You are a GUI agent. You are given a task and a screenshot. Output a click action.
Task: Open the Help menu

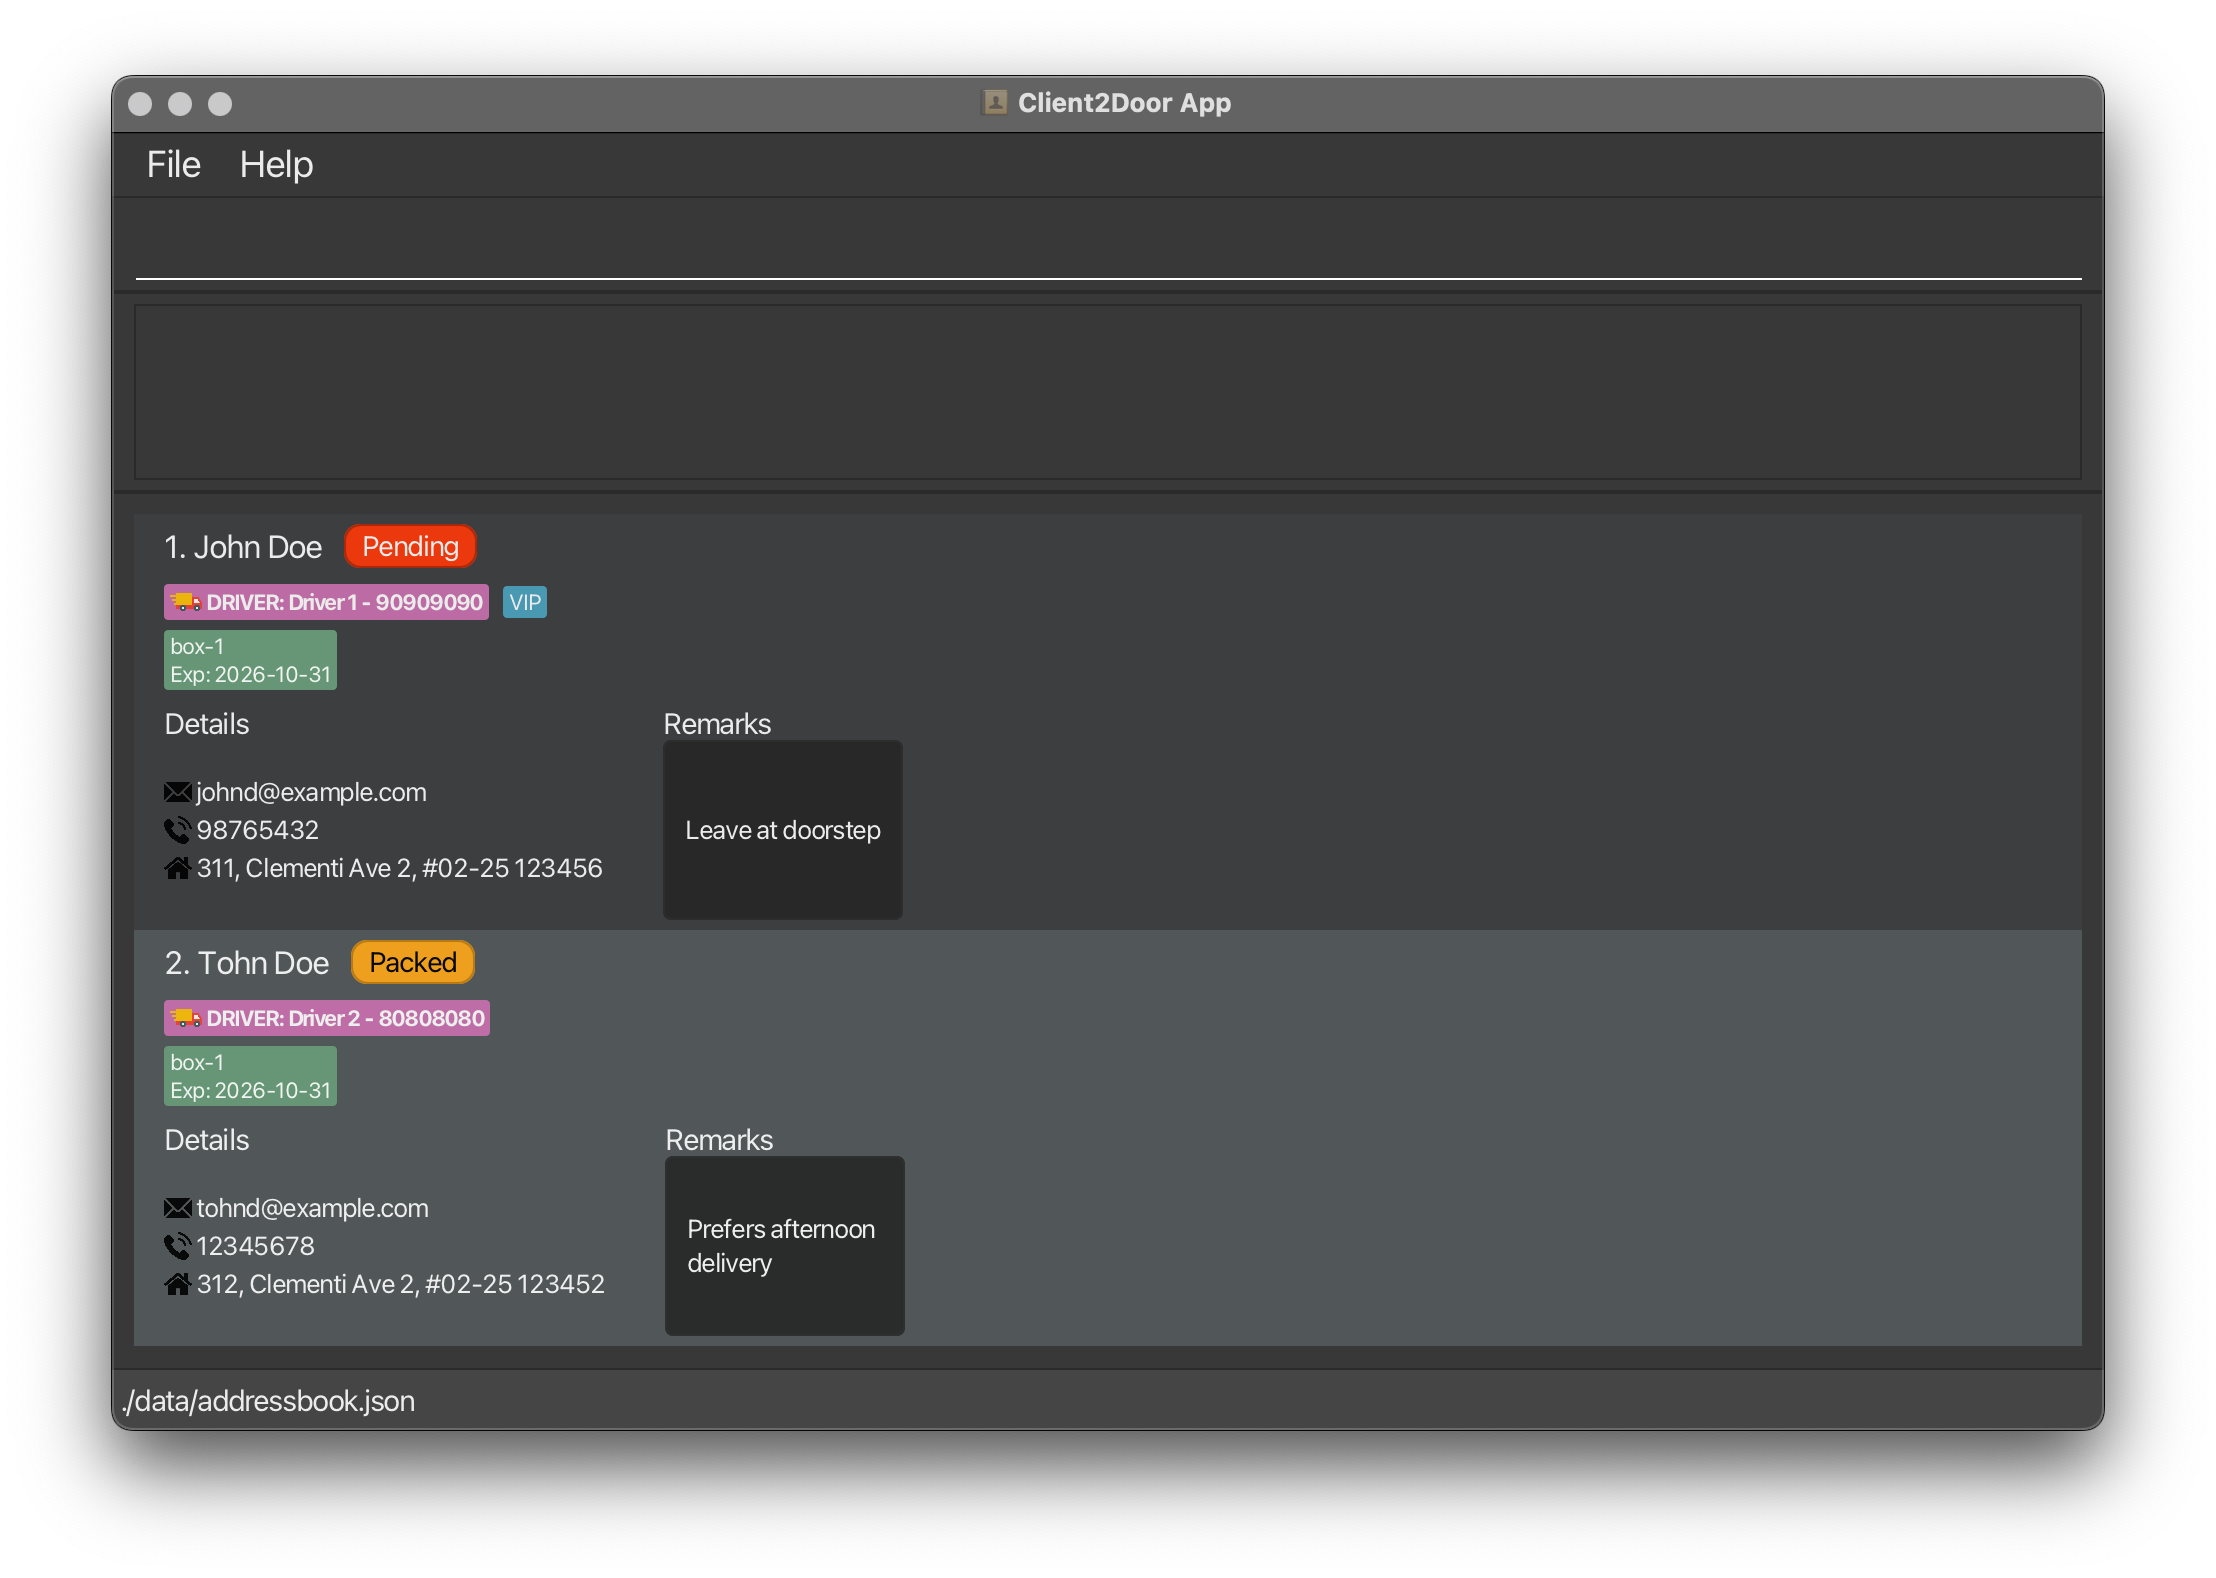tap(276, 165)
